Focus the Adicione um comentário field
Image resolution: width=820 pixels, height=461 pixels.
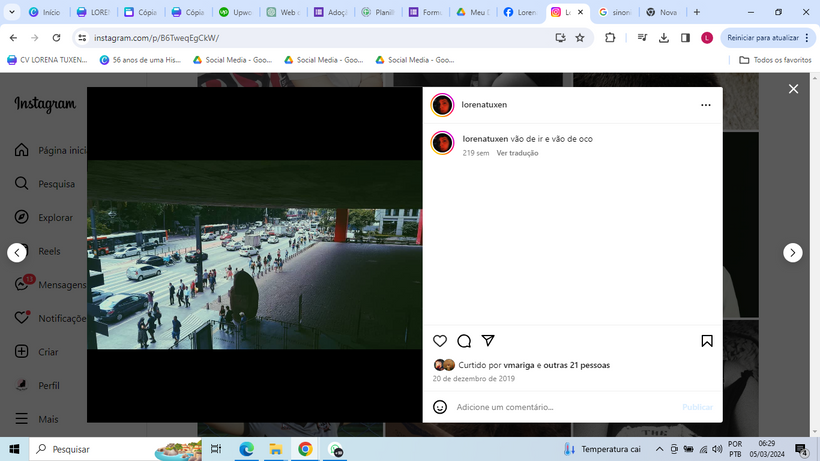click(565, 407)
